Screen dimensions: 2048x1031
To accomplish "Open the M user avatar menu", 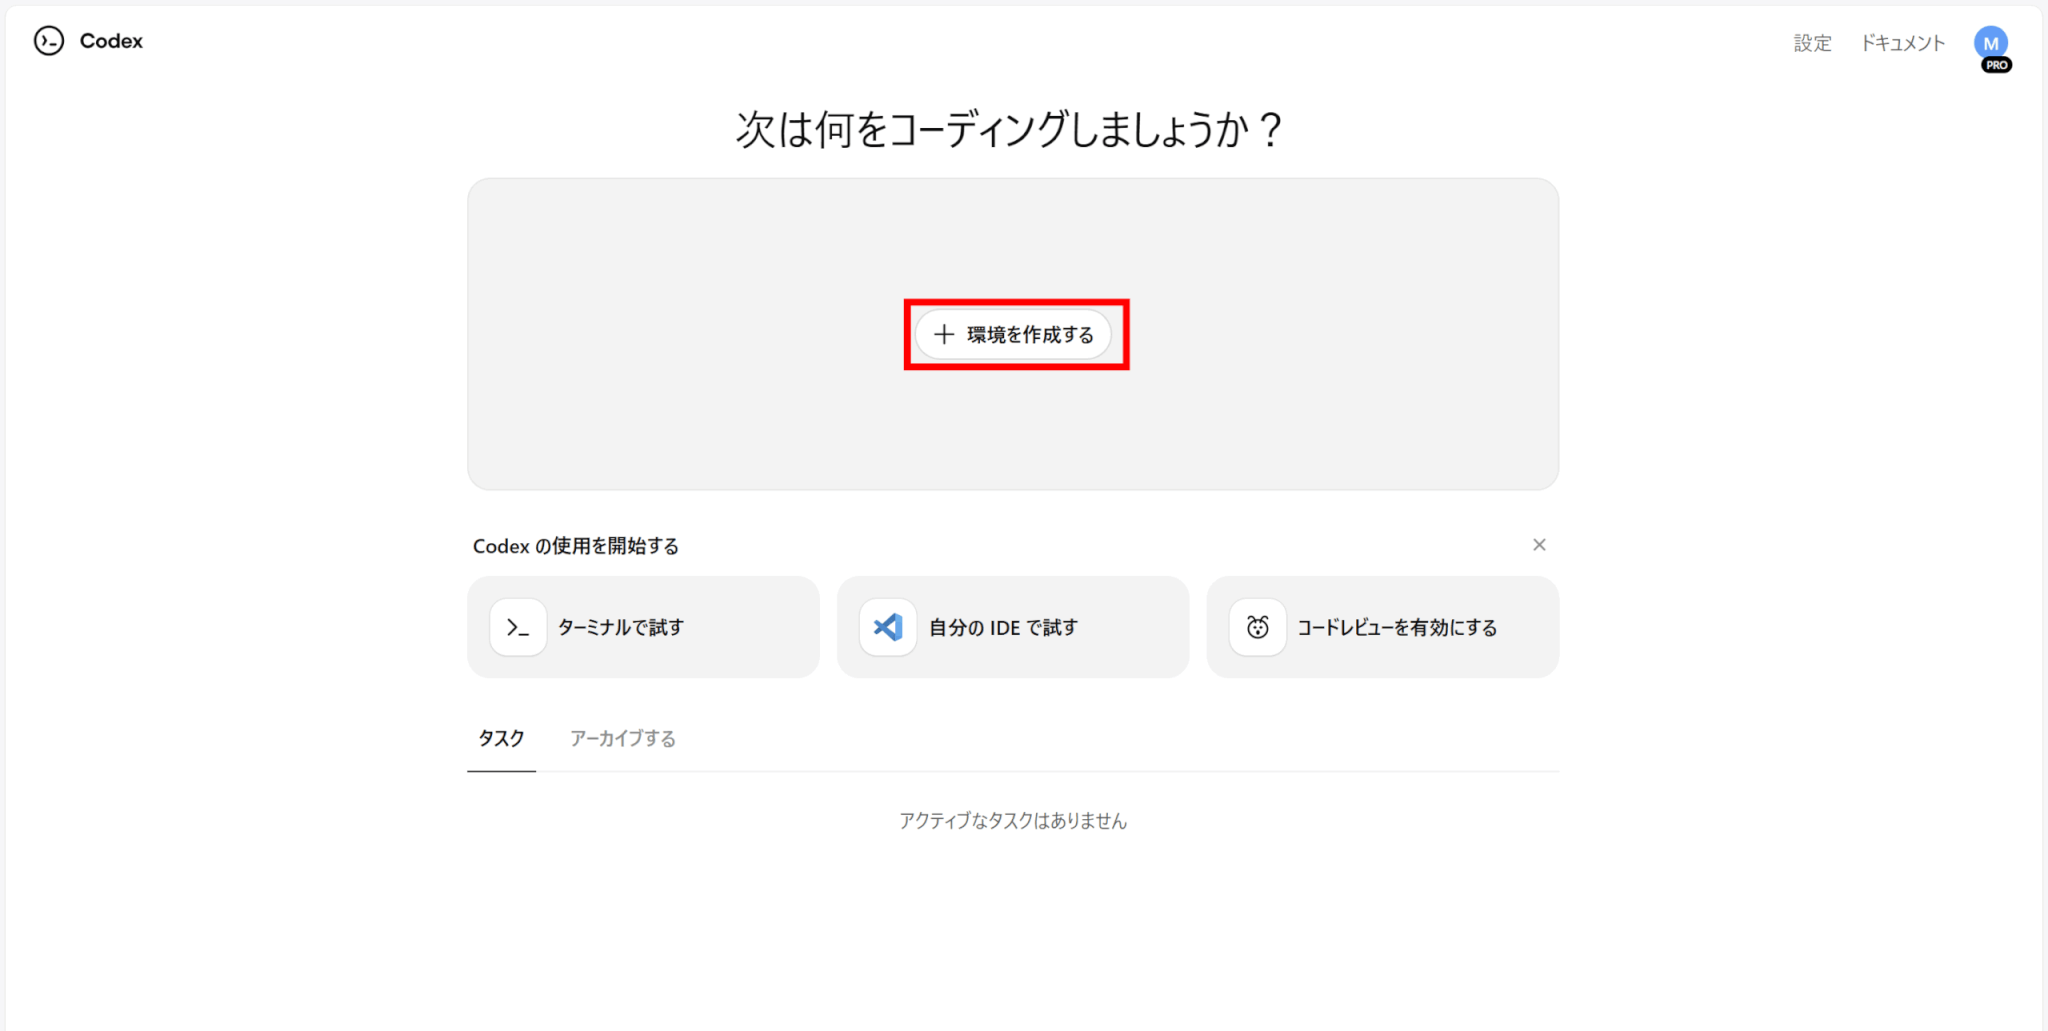I will (1990, 42).
